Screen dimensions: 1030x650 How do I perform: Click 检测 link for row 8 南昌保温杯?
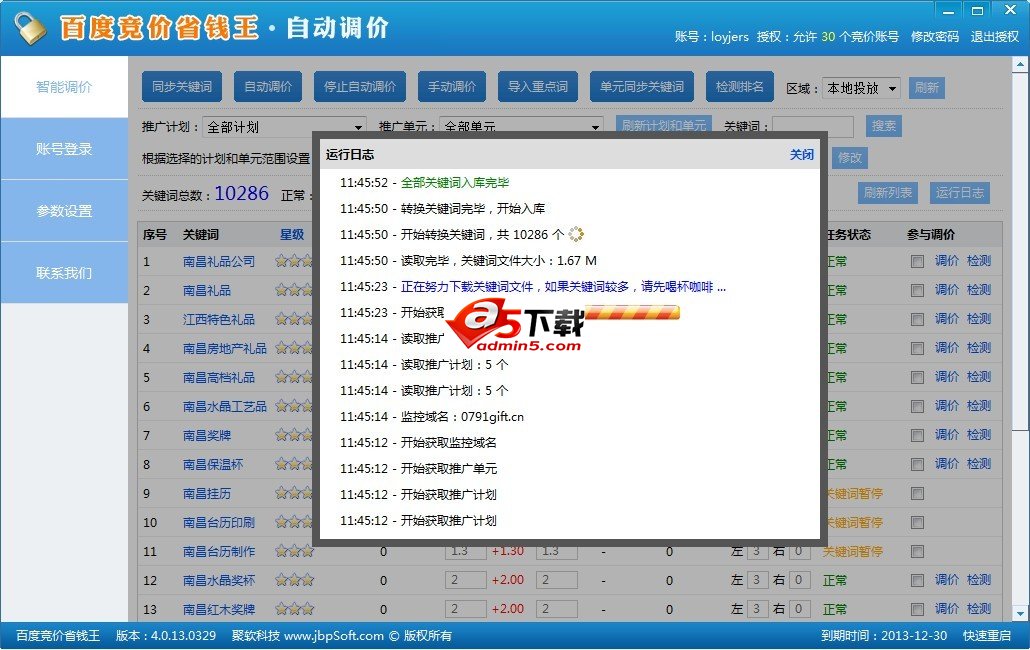979,464
